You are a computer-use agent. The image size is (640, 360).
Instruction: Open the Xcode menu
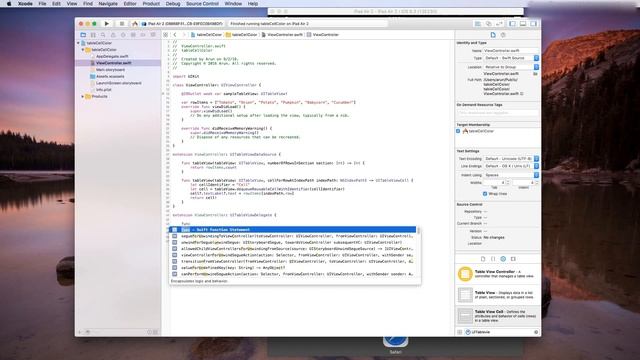click(x=25, y=4)
